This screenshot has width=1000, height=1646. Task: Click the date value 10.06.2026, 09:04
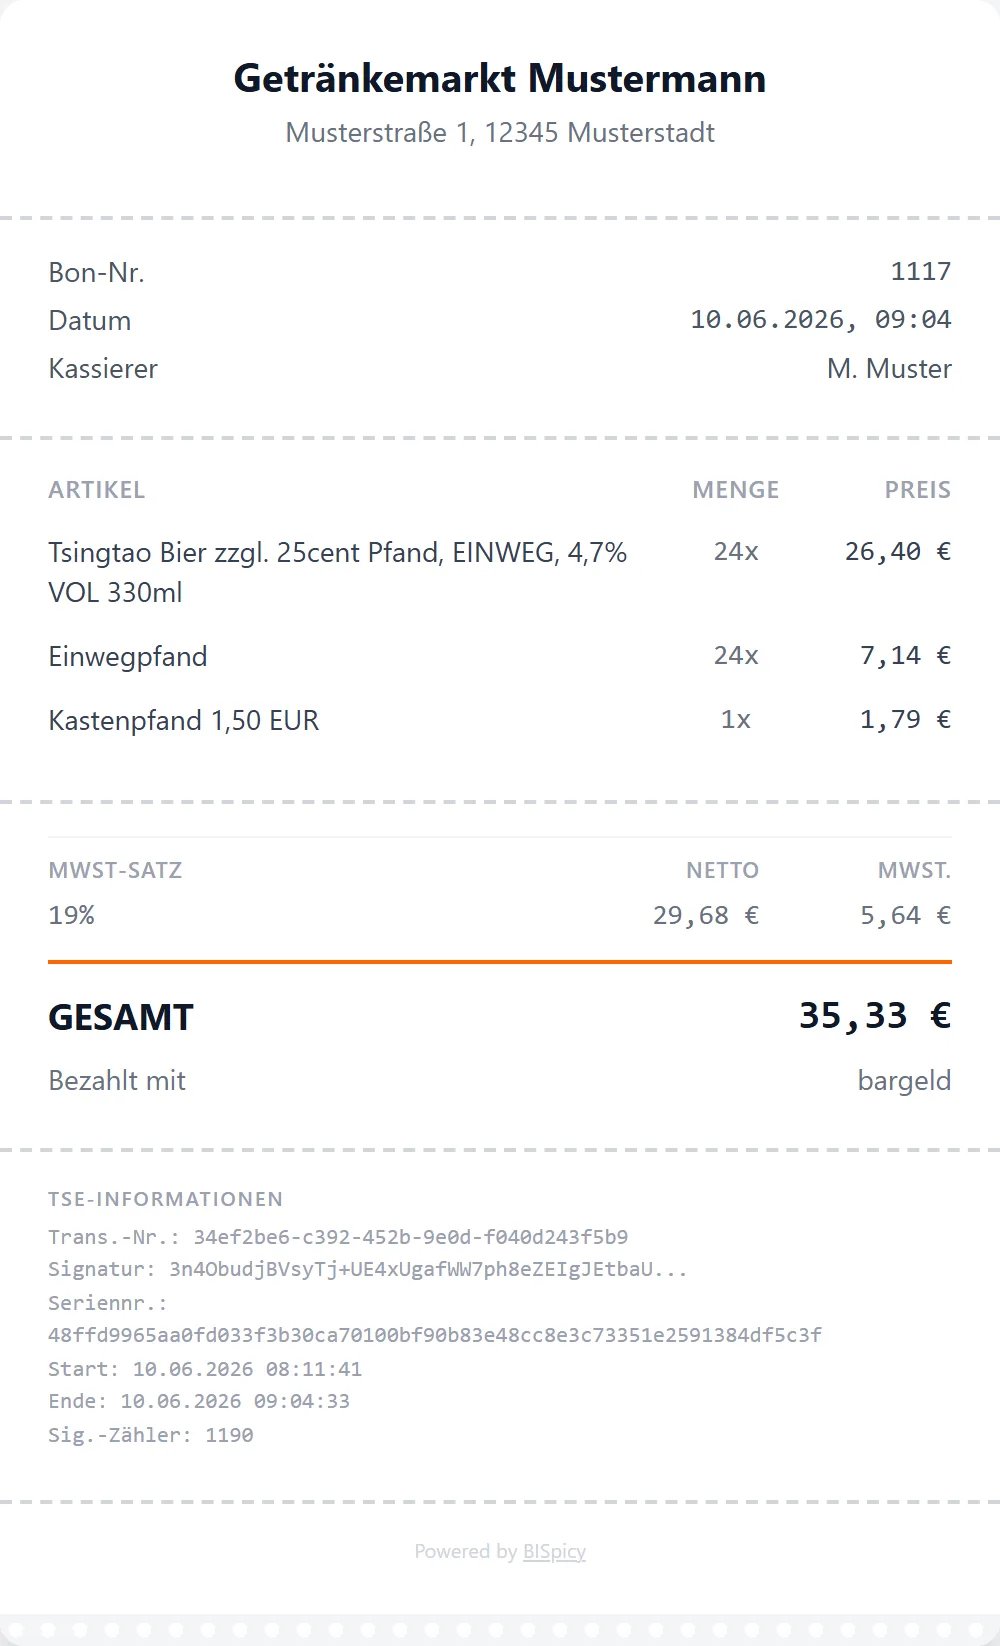coord(821,319)
